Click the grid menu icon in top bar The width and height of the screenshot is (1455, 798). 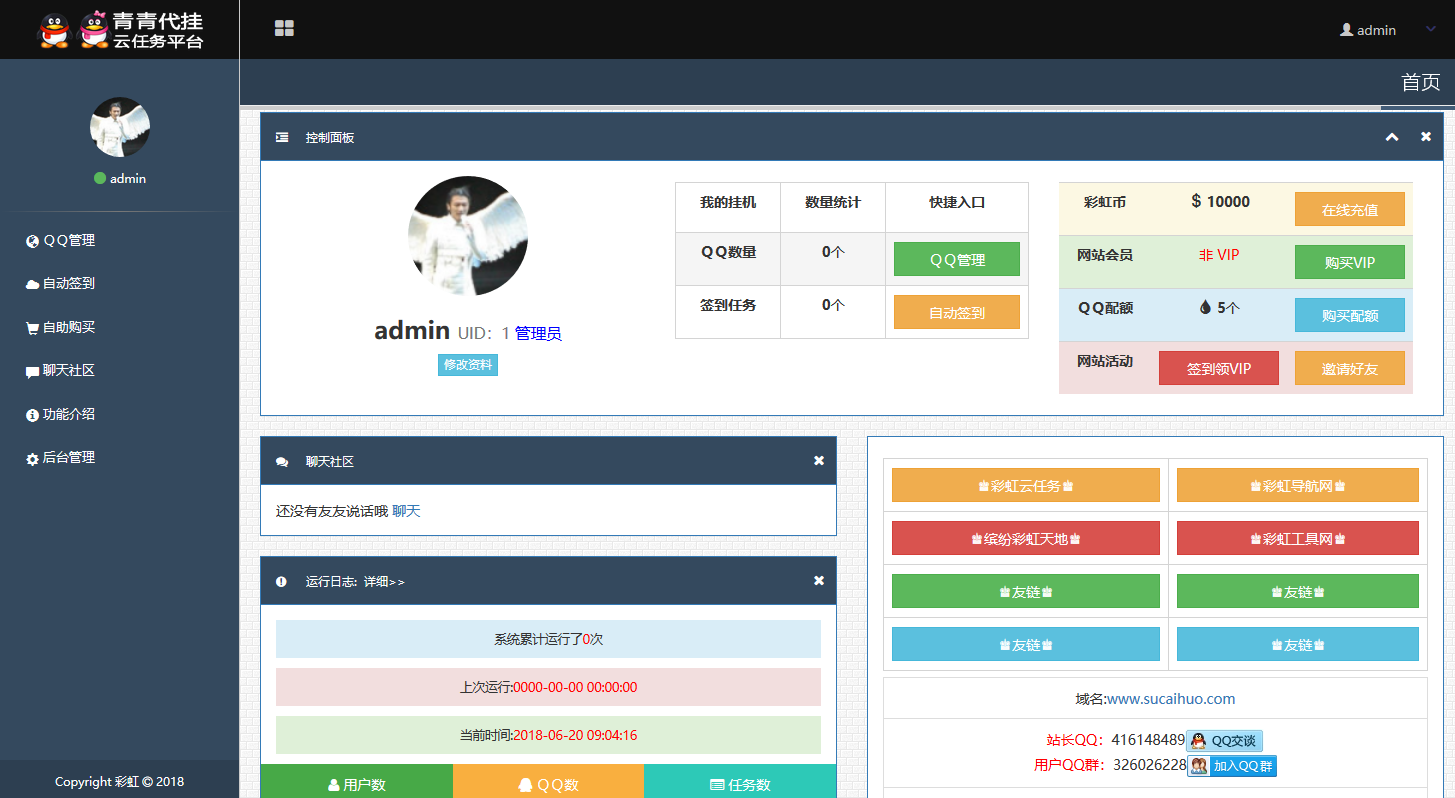(x=284, y=29)
